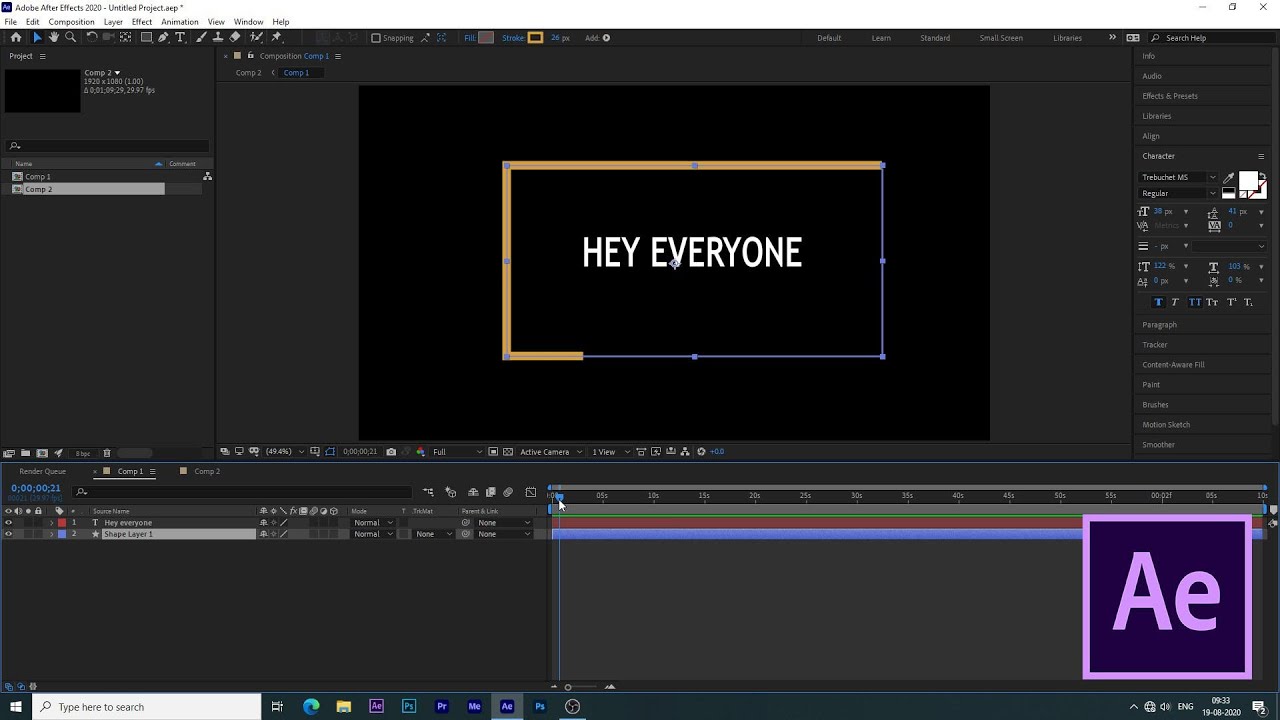Hide the Hey everyone text layer

click(x=8, y=523)
